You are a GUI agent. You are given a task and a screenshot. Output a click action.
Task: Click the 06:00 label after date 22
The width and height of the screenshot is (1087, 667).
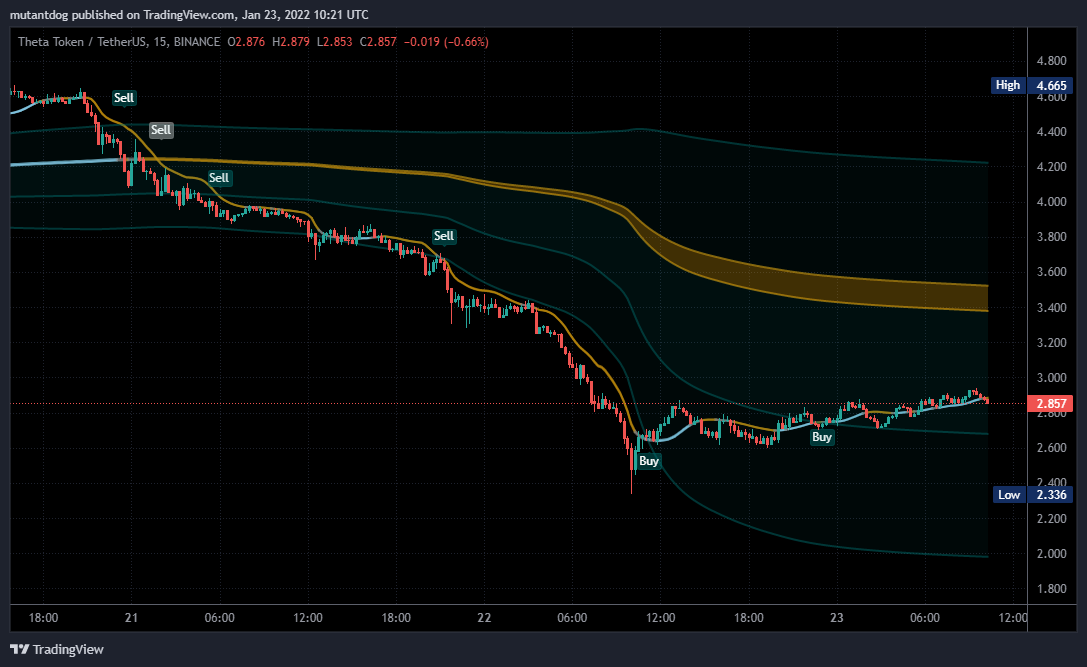[572, 618]
